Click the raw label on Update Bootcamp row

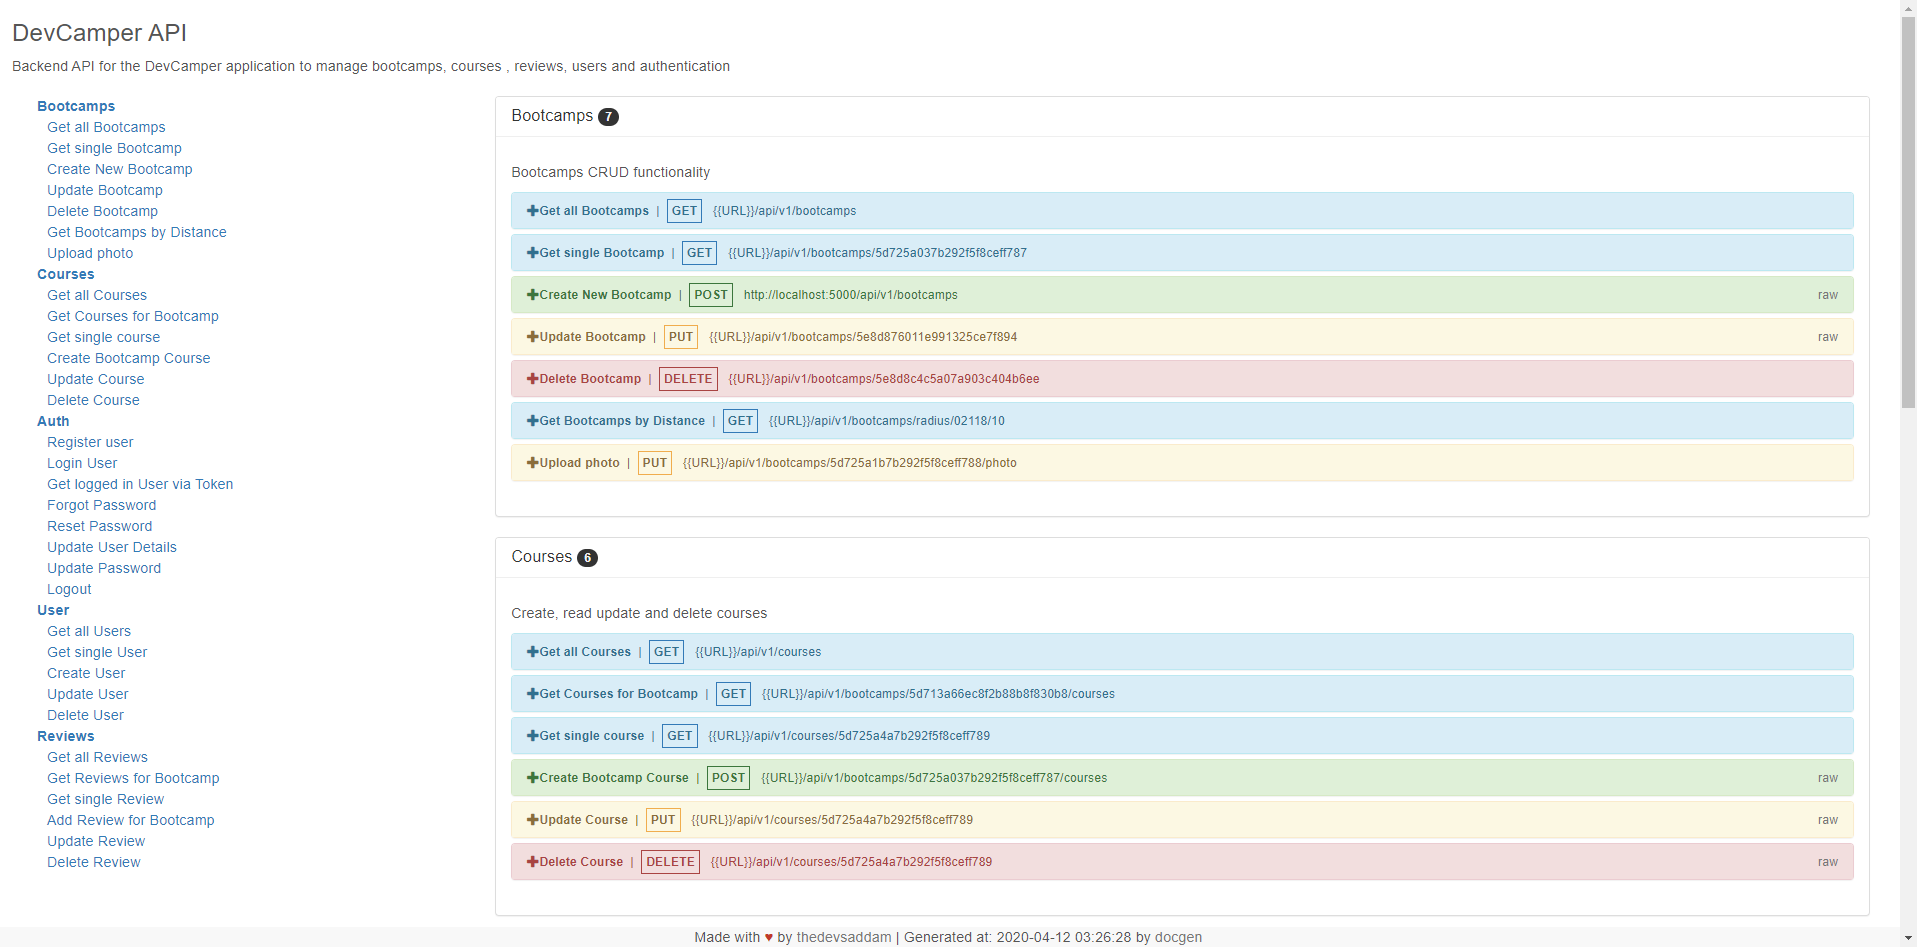[1827, 337]
